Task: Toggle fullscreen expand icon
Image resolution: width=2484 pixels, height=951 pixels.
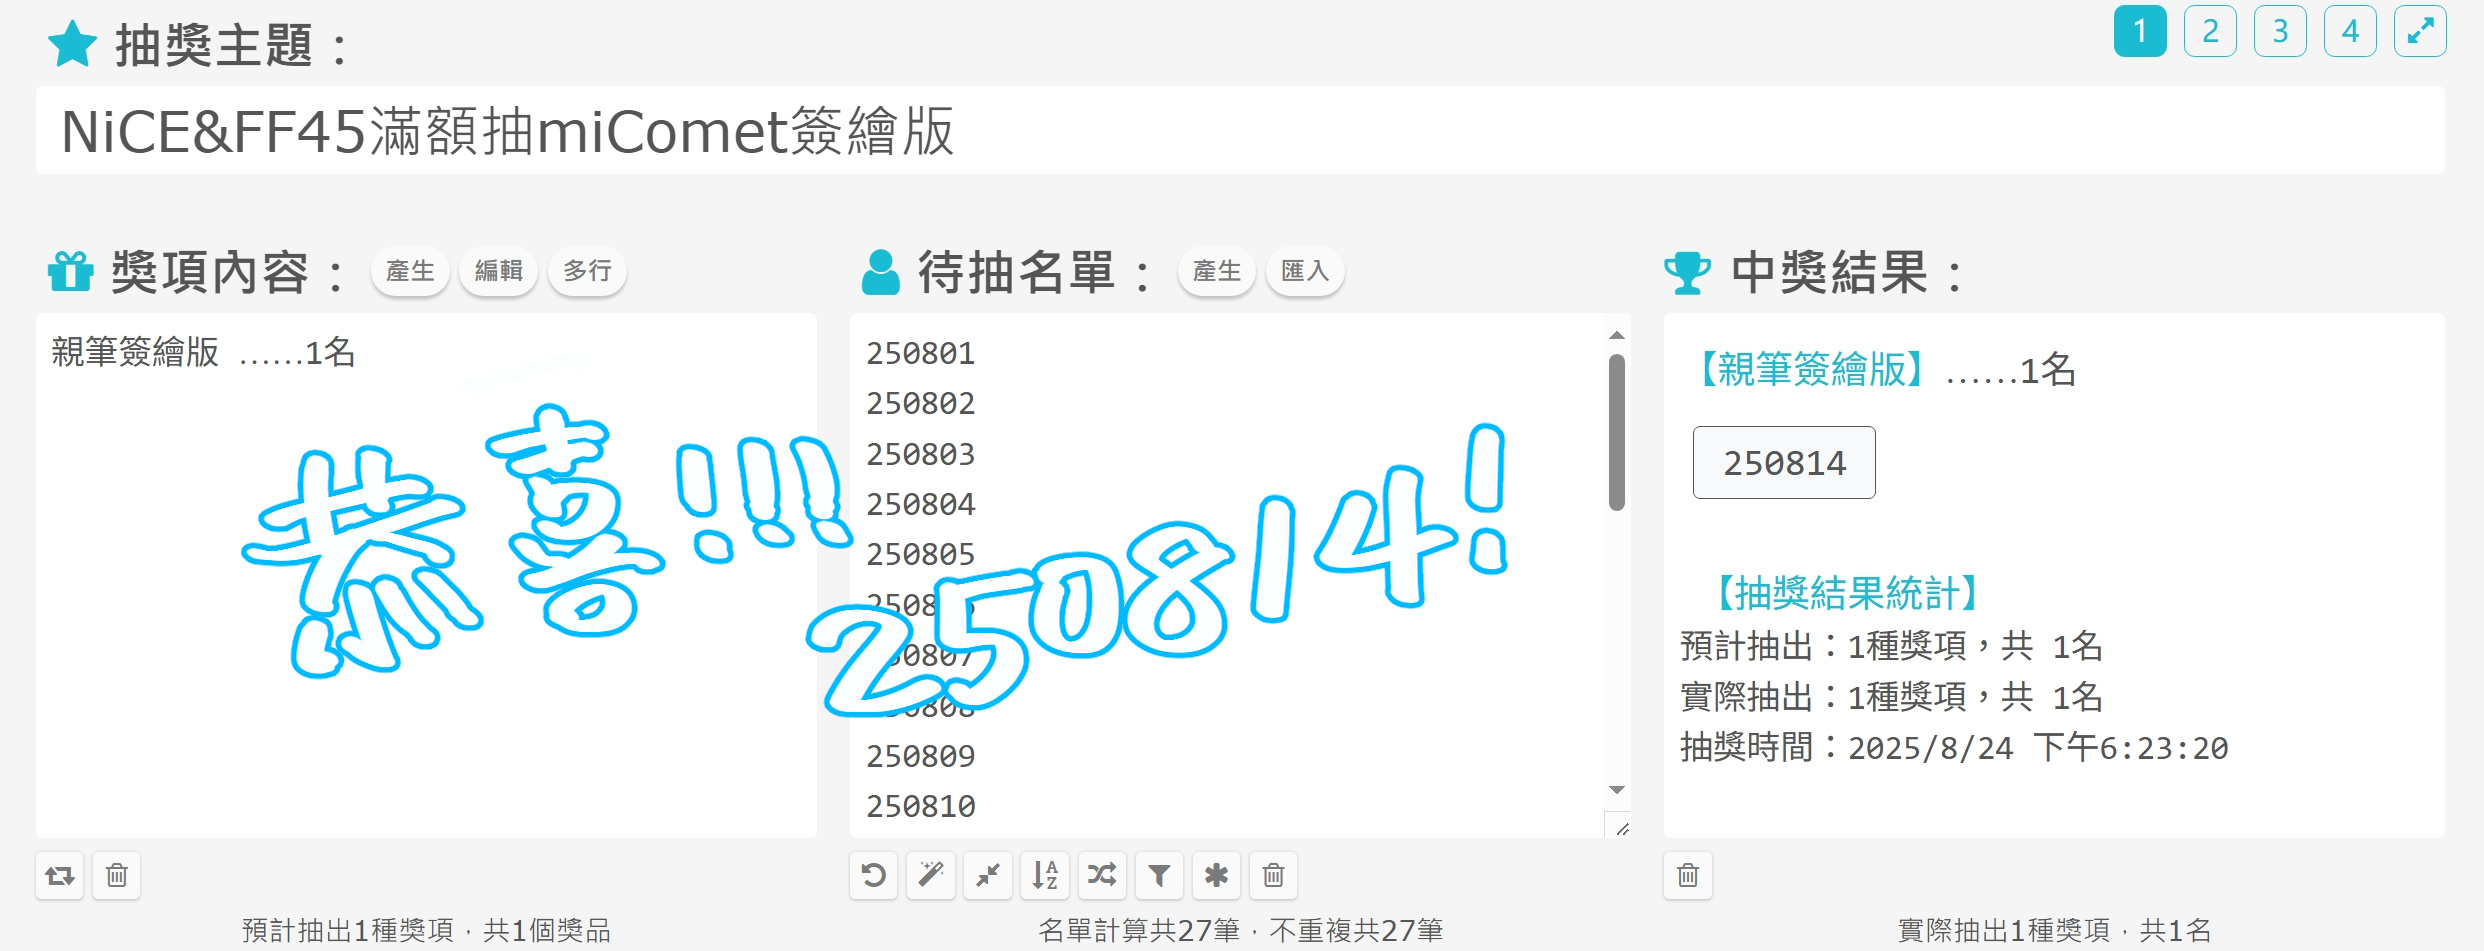Action: (x=2420, y=31)
